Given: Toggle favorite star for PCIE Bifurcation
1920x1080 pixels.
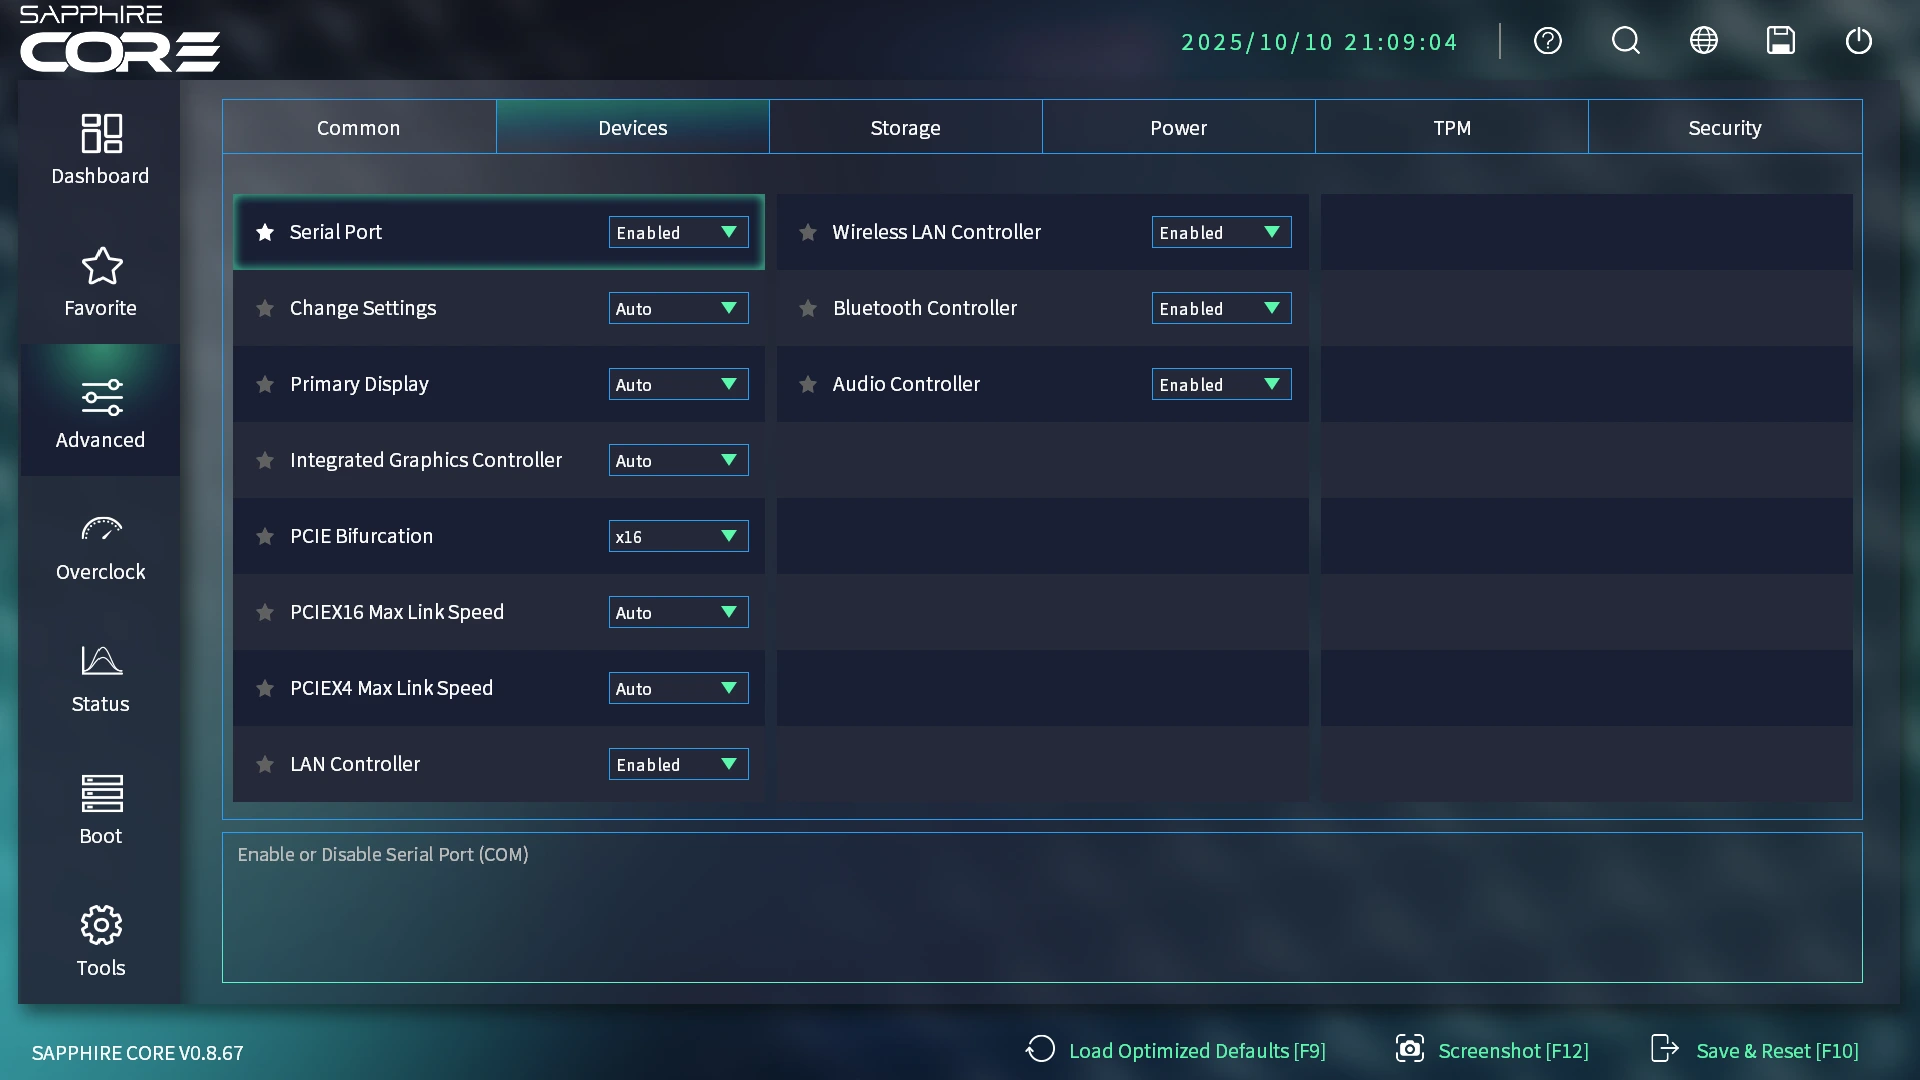Looking at the screenshot, I should (265, 536).
